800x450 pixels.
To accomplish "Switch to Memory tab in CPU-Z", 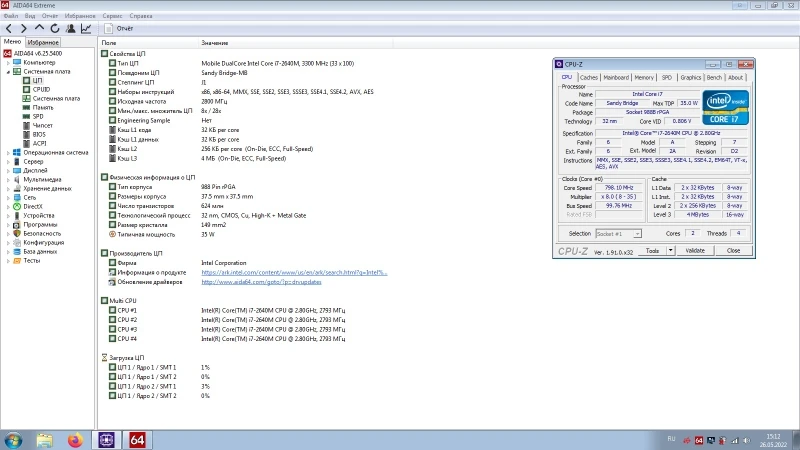I will click(644, 78).
